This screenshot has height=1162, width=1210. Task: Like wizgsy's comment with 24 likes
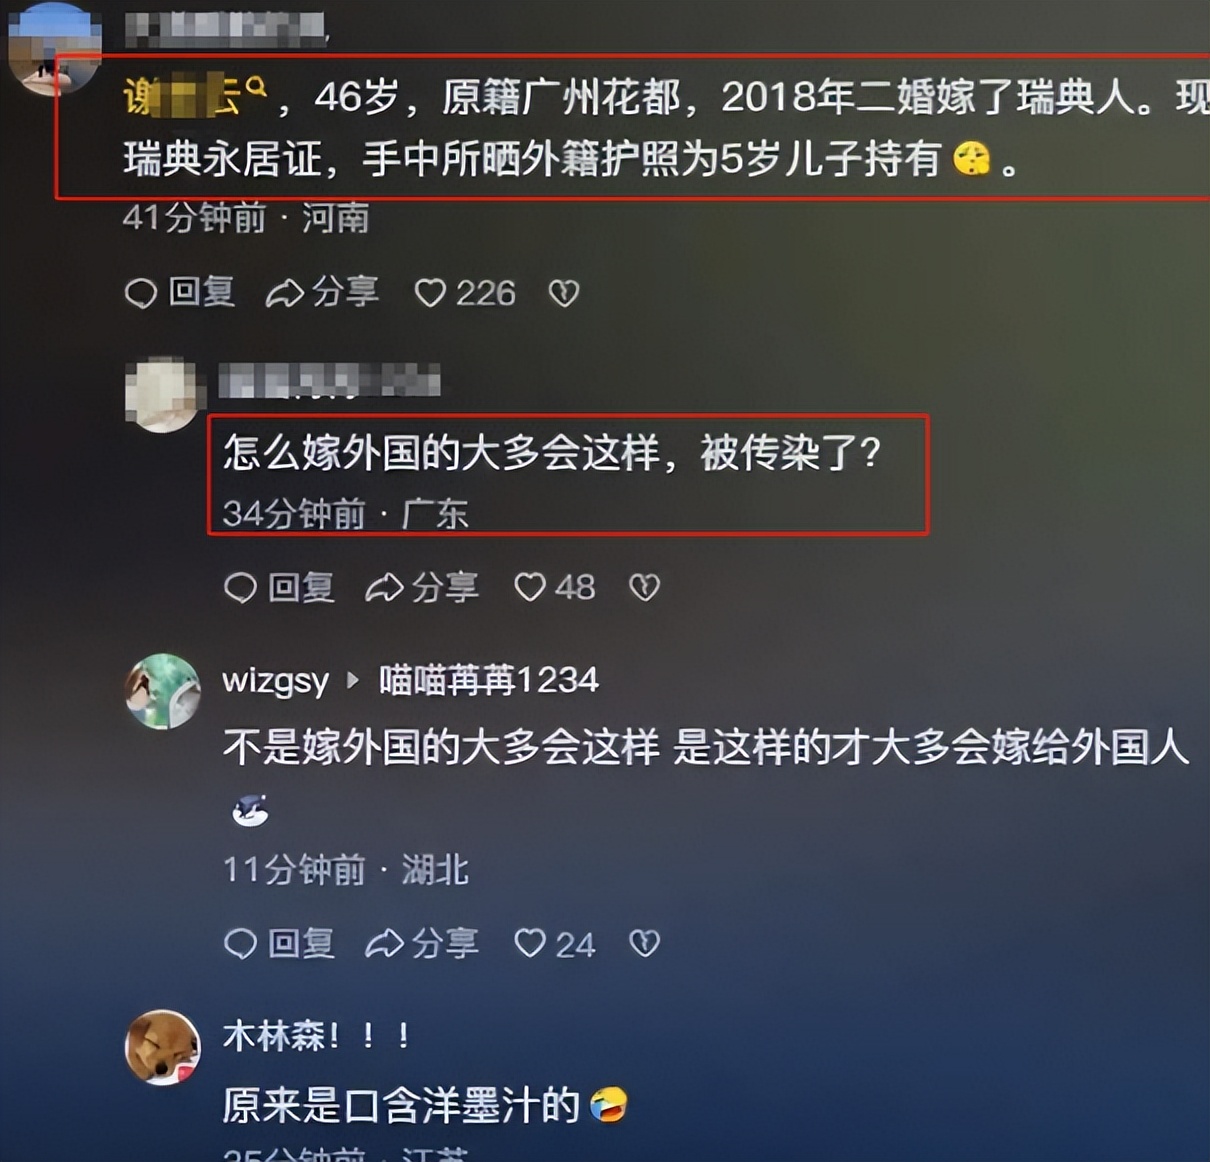tap(554, 943)
